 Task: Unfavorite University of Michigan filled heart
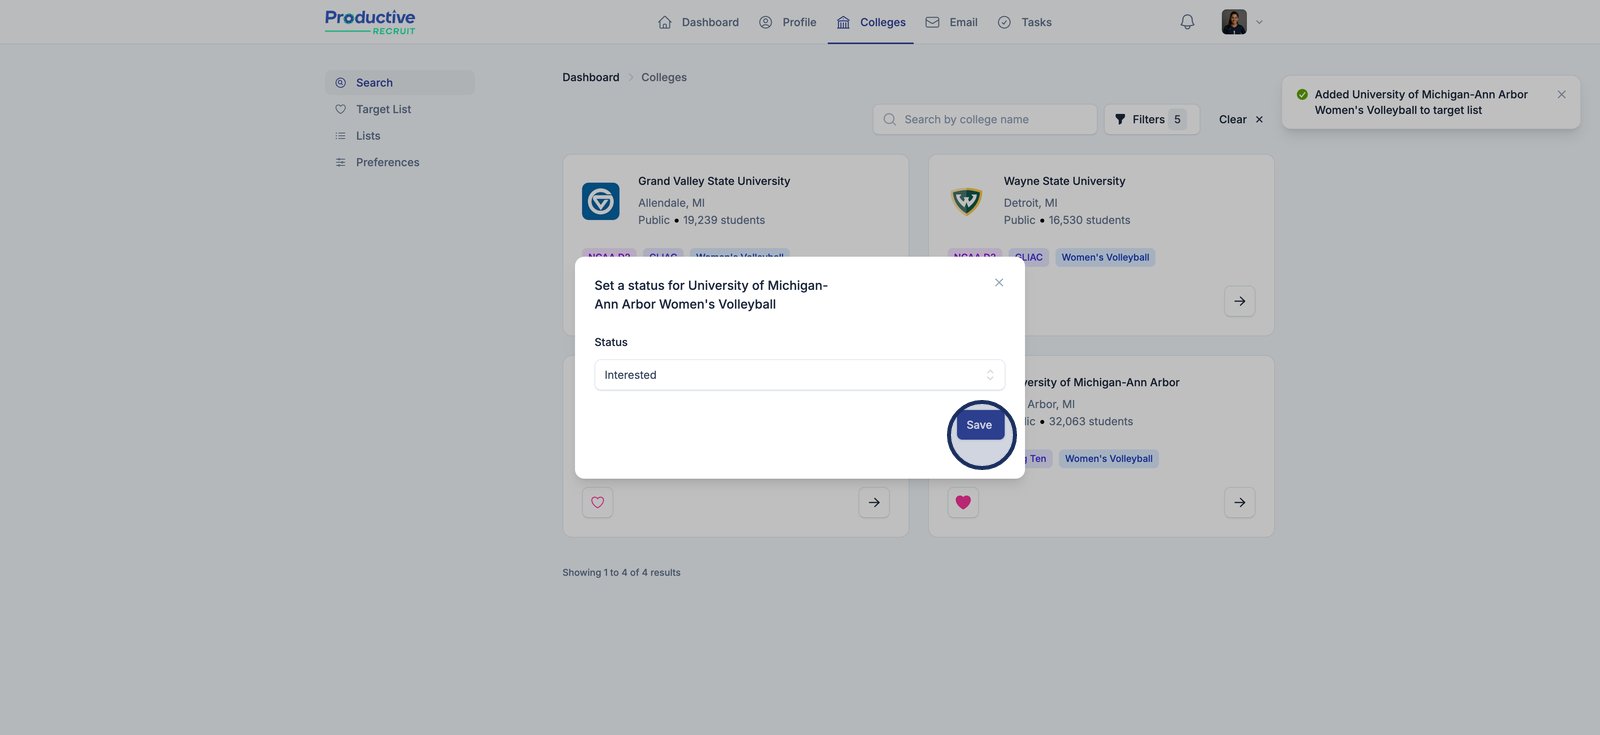click(963, 502)
